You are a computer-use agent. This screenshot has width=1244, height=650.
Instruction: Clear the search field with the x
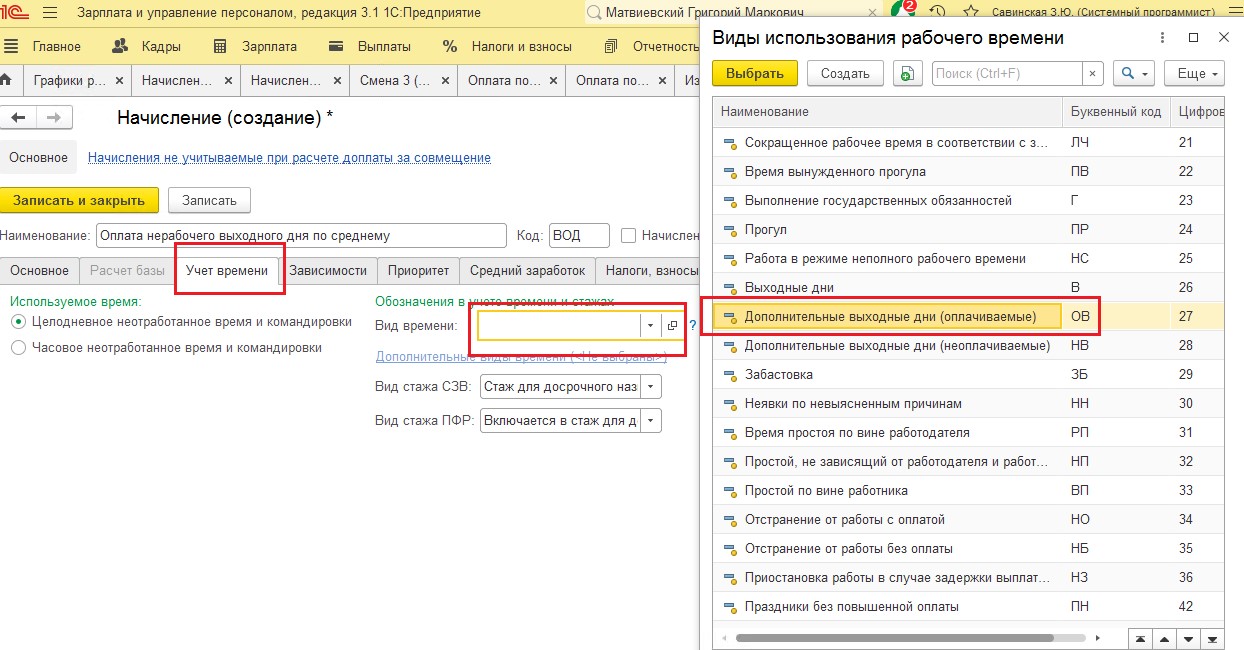1093,73
